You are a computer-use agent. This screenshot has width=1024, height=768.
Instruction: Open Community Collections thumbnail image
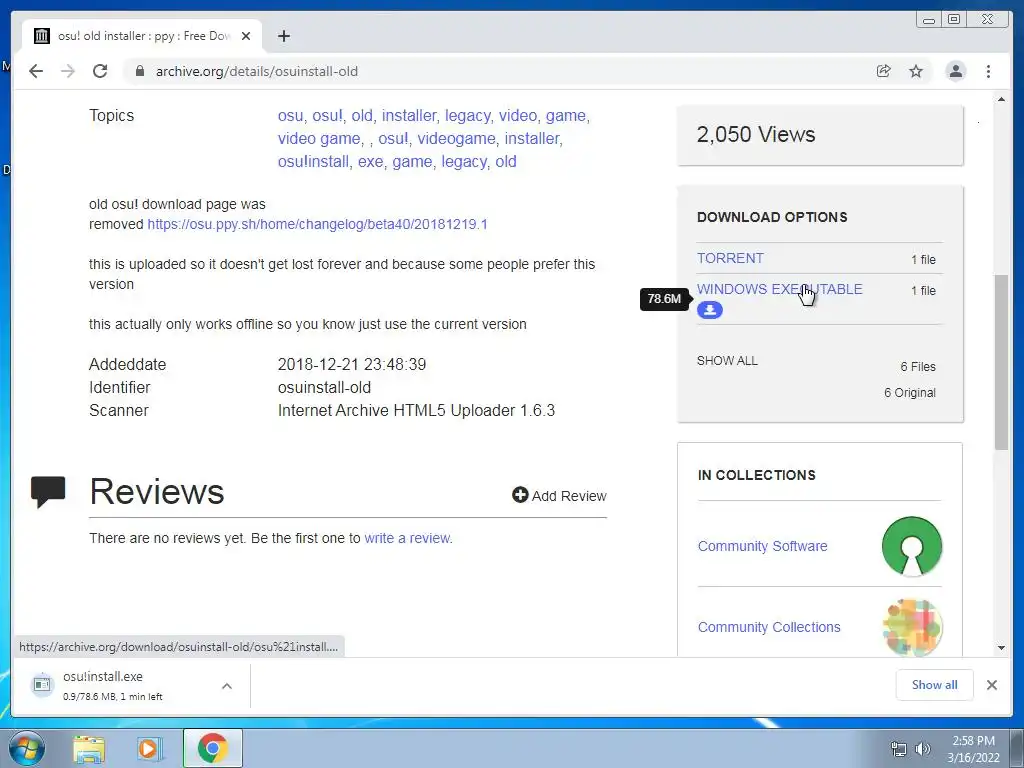tap(912, 627)
